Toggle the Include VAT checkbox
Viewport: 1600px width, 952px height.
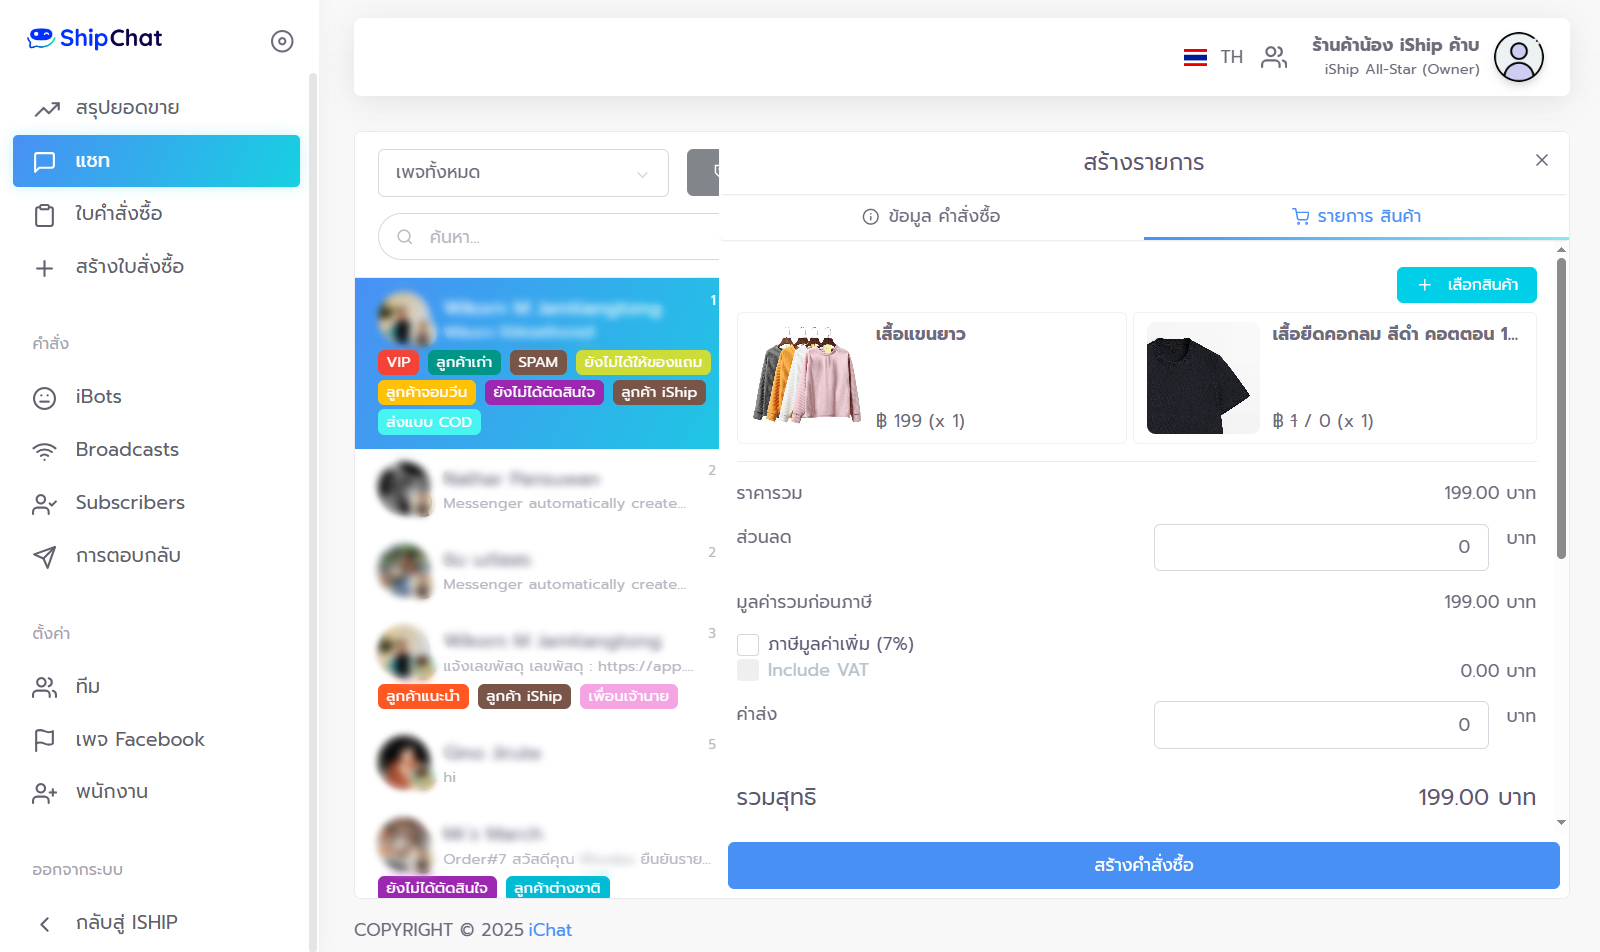[x=748, y=671]
